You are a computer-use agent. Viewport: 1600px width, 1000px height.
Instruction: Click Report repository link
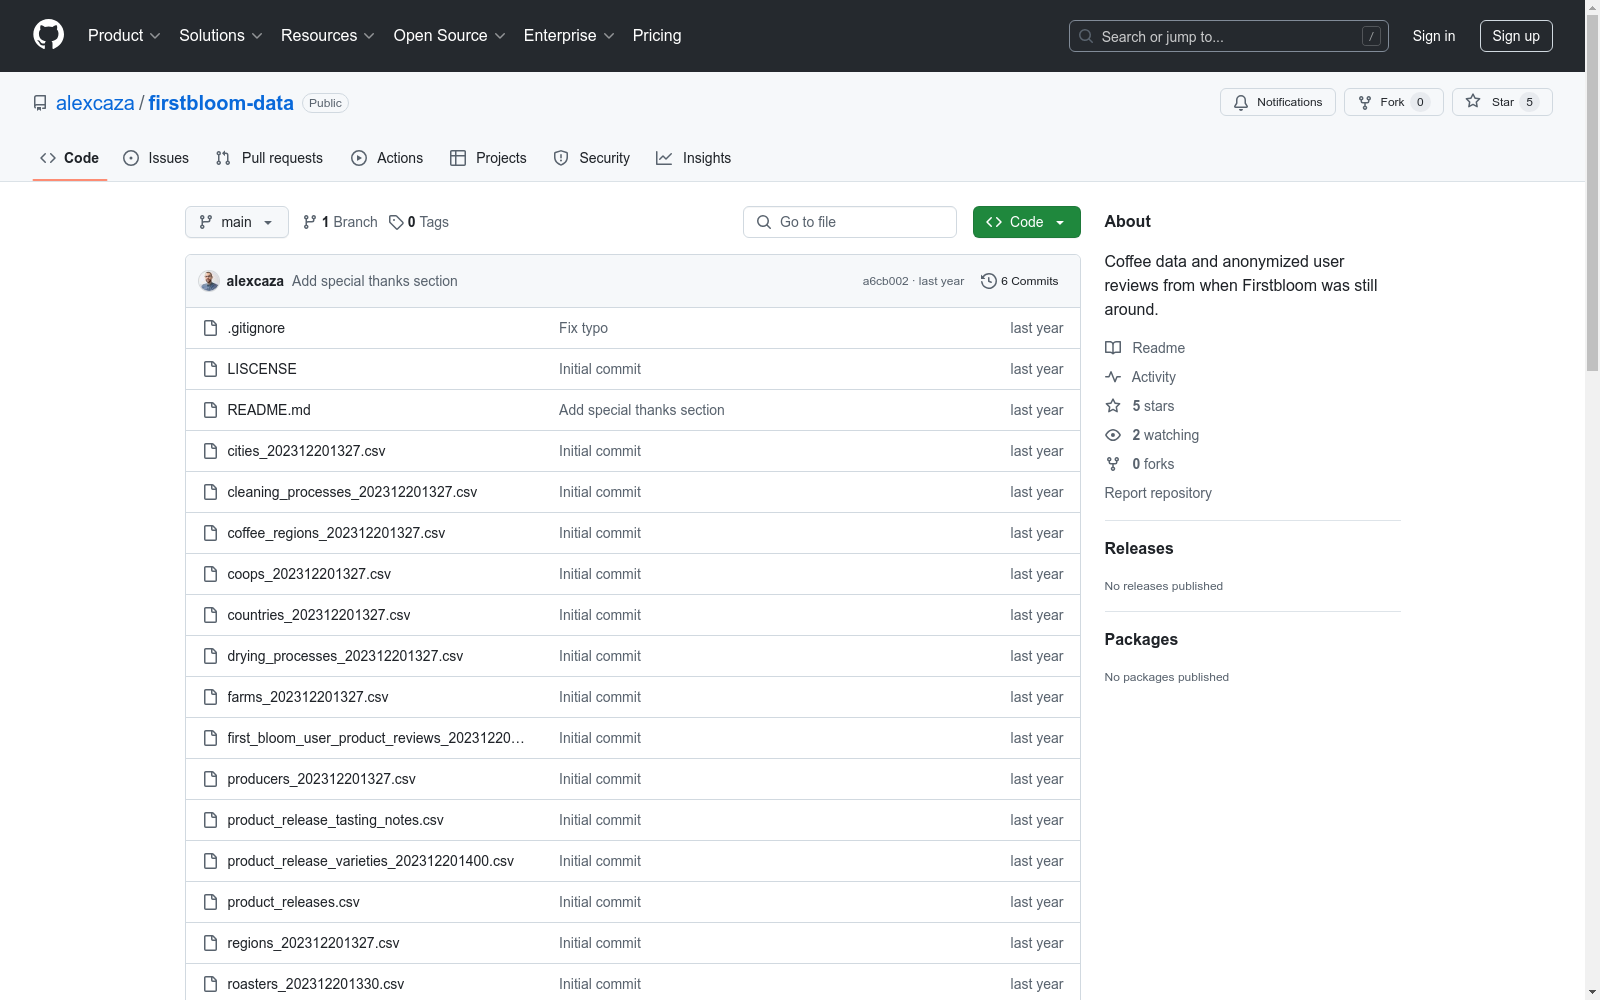pyautogui.click(x=1158, y=493)
